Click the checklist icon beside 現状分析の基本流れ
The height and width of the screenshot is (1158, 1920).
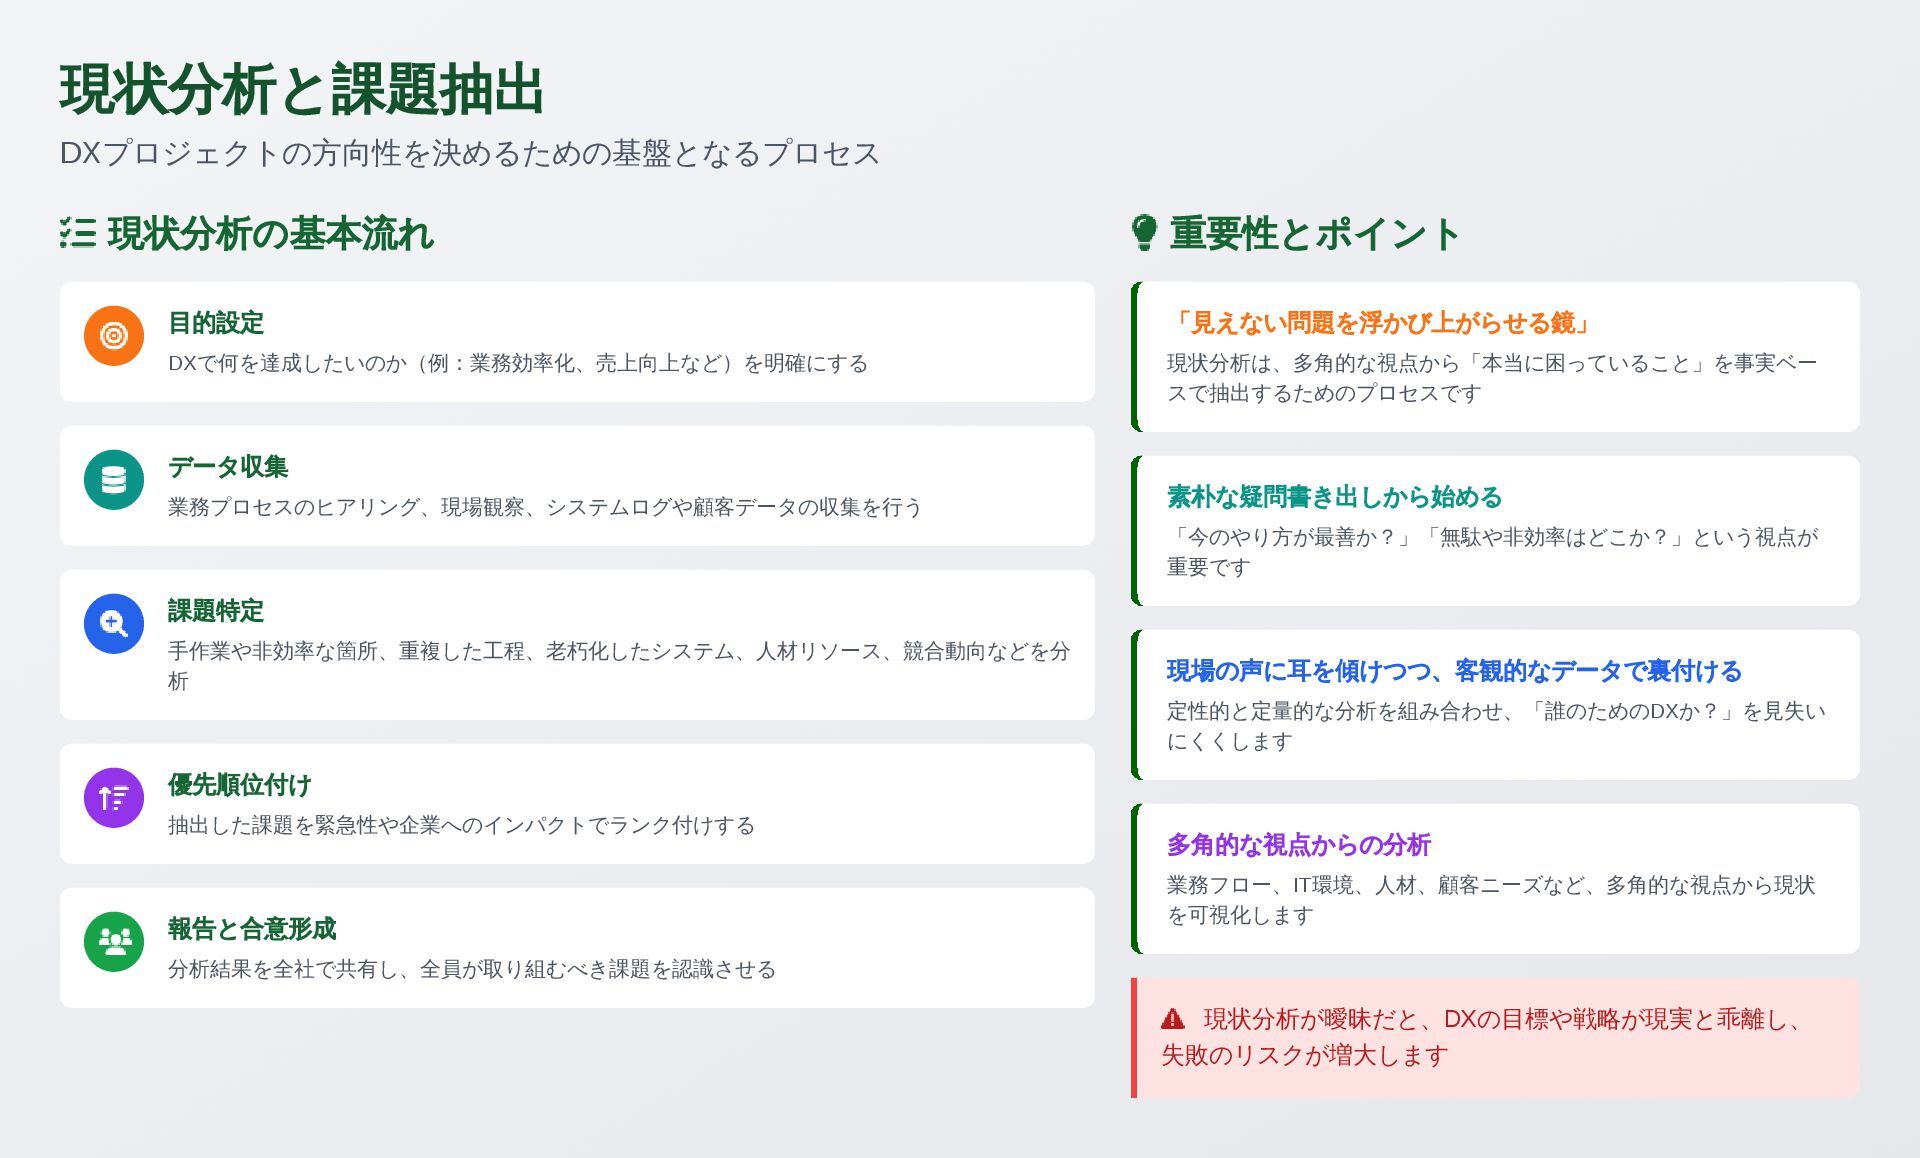coord(79,233)
